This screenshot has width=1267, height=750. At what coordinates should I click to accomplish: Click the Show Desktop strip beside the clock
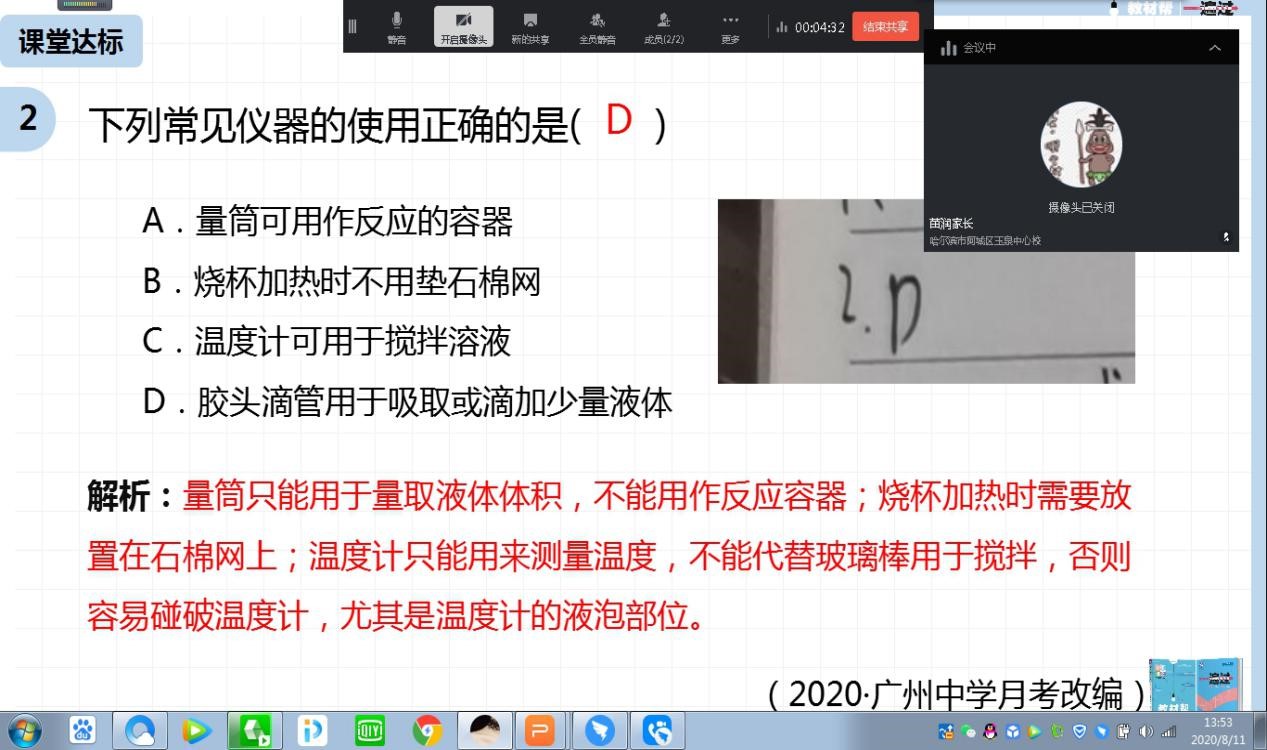[x=1259, y=731]
